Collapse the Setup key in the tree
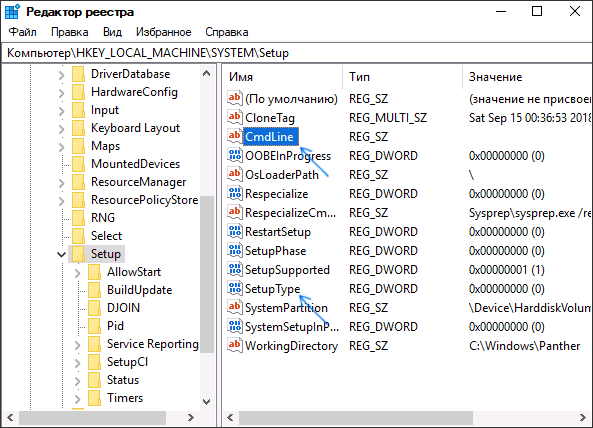Screen dimensions: 593x428 tap(61, 254)
